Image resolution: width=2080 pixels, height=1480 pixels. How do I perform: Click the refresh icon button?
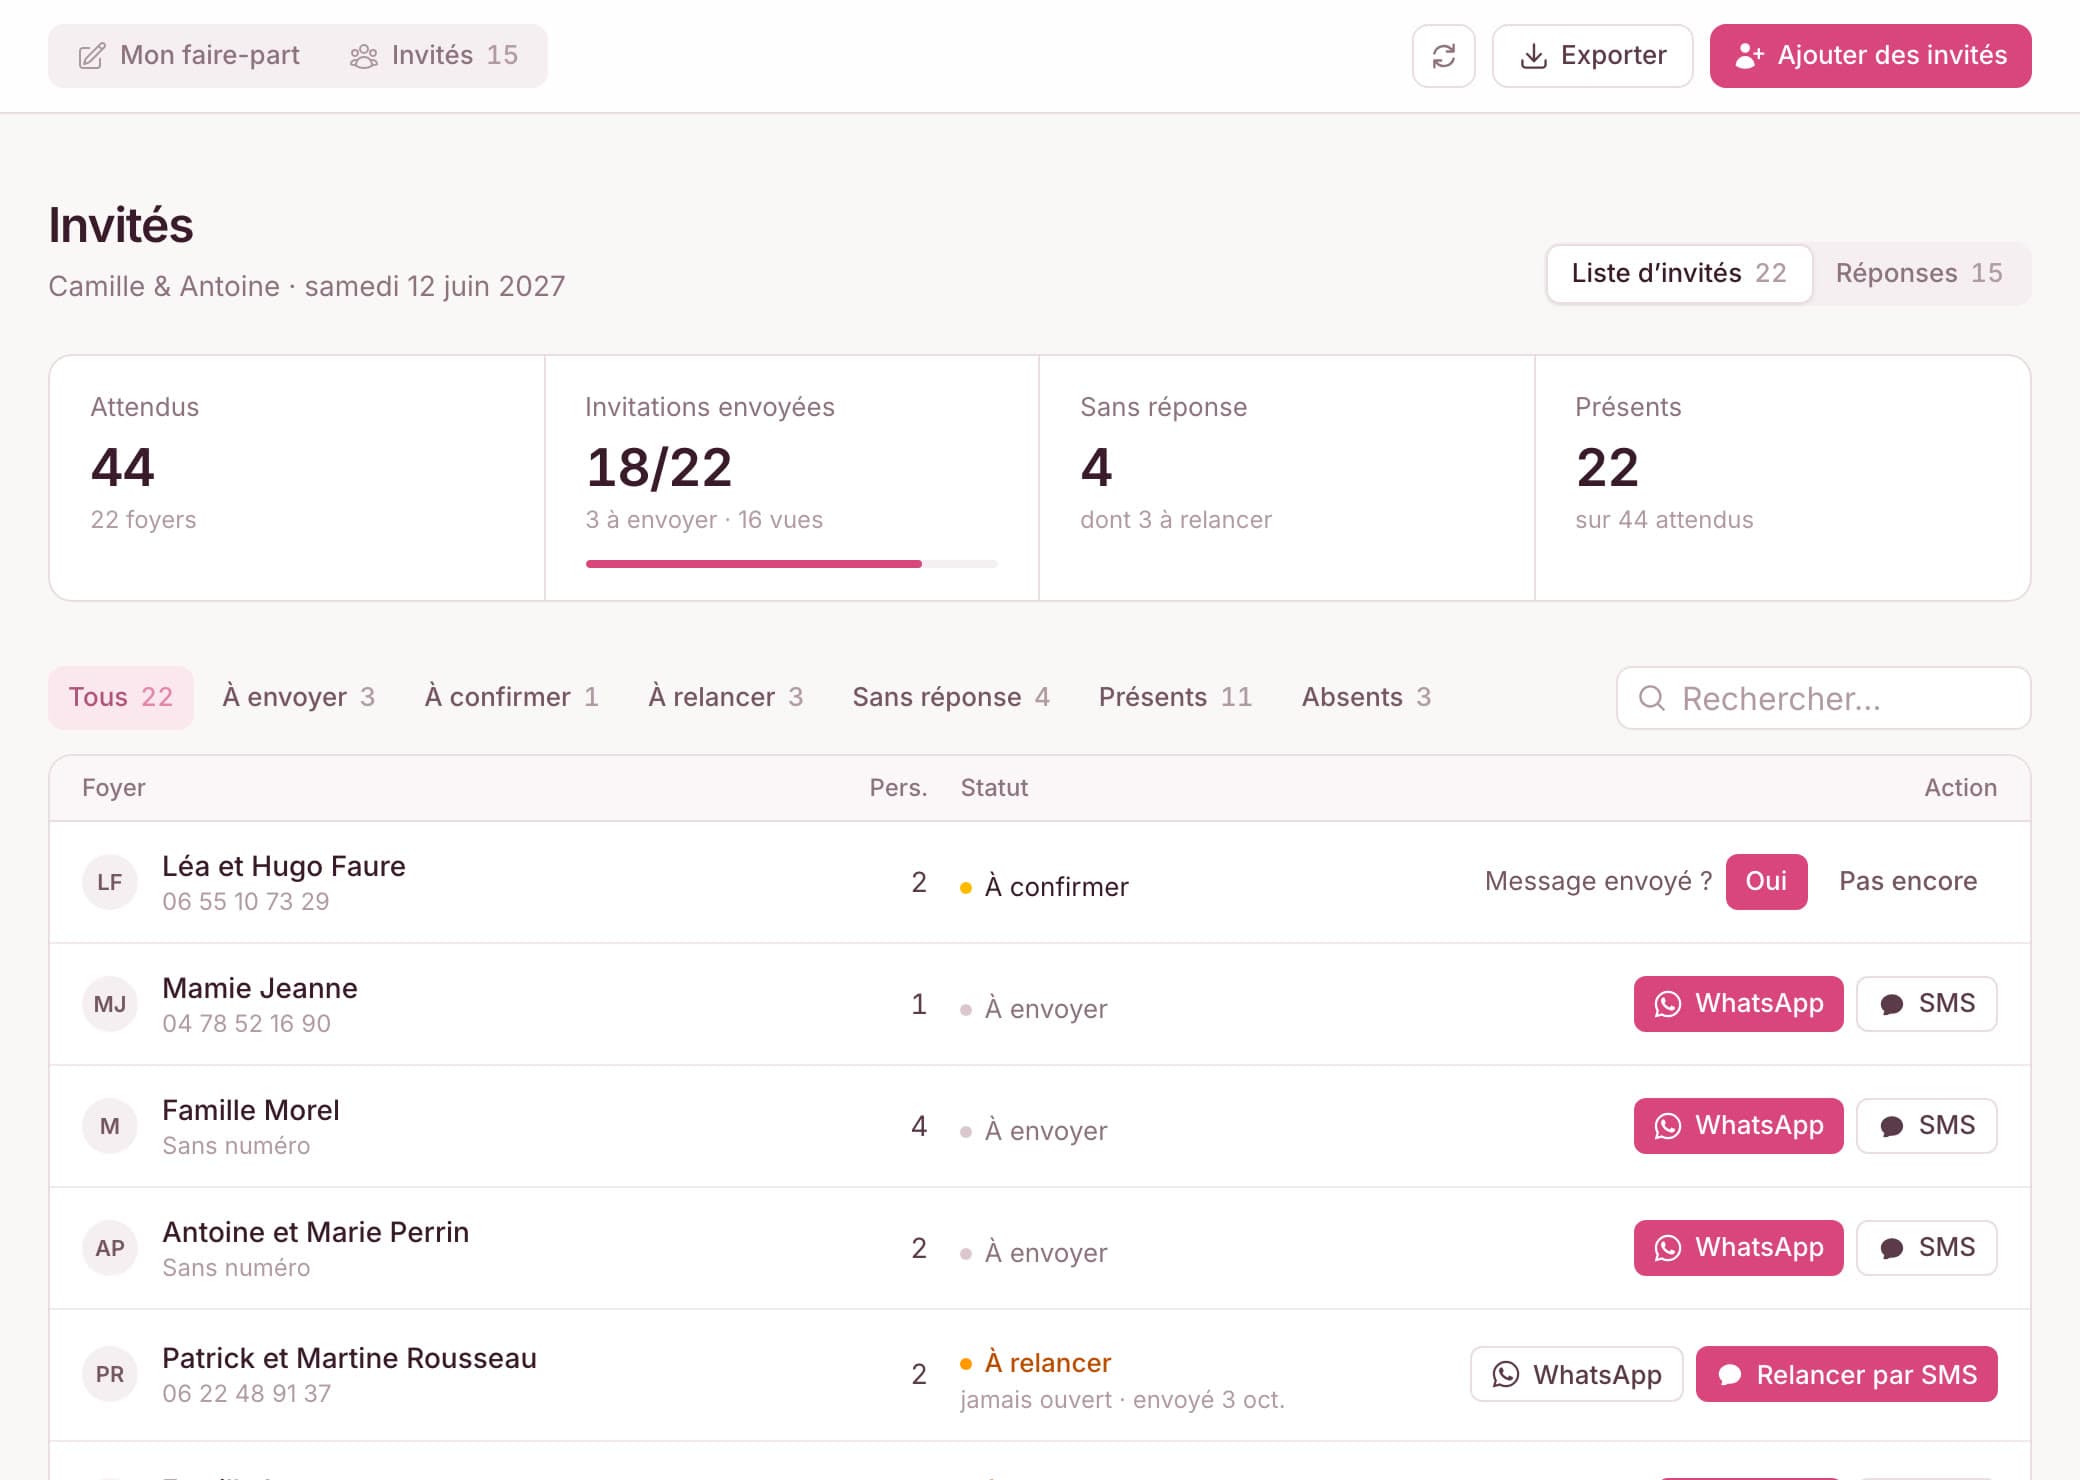tap(1443, 56)
